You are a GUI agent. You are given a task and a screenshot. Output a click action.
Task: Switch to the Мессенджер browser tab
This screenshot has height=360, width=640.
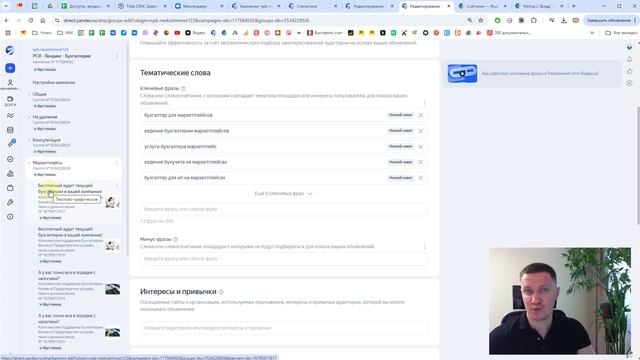pos(198,6)
